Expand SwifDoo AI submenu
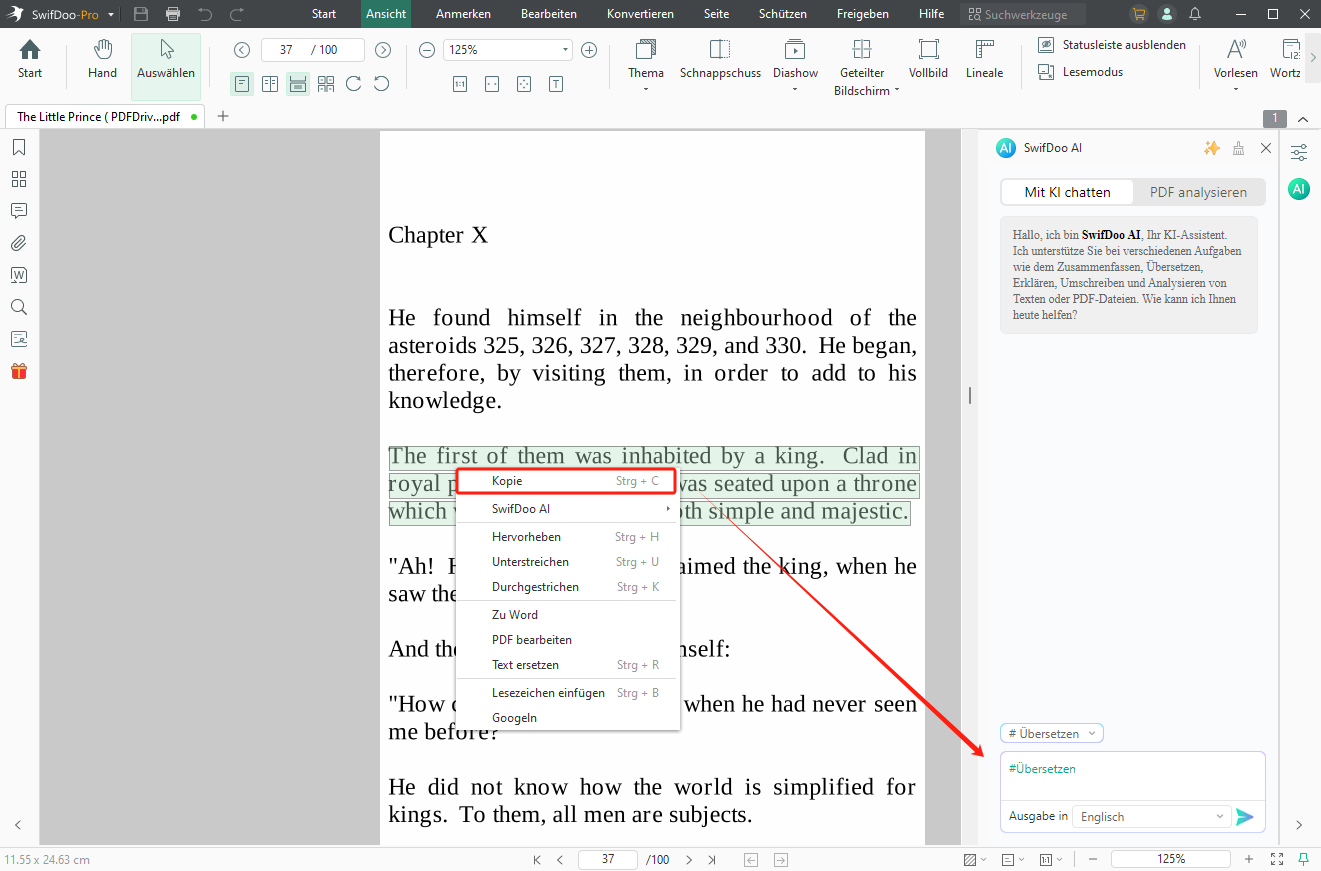 point(567,509)
